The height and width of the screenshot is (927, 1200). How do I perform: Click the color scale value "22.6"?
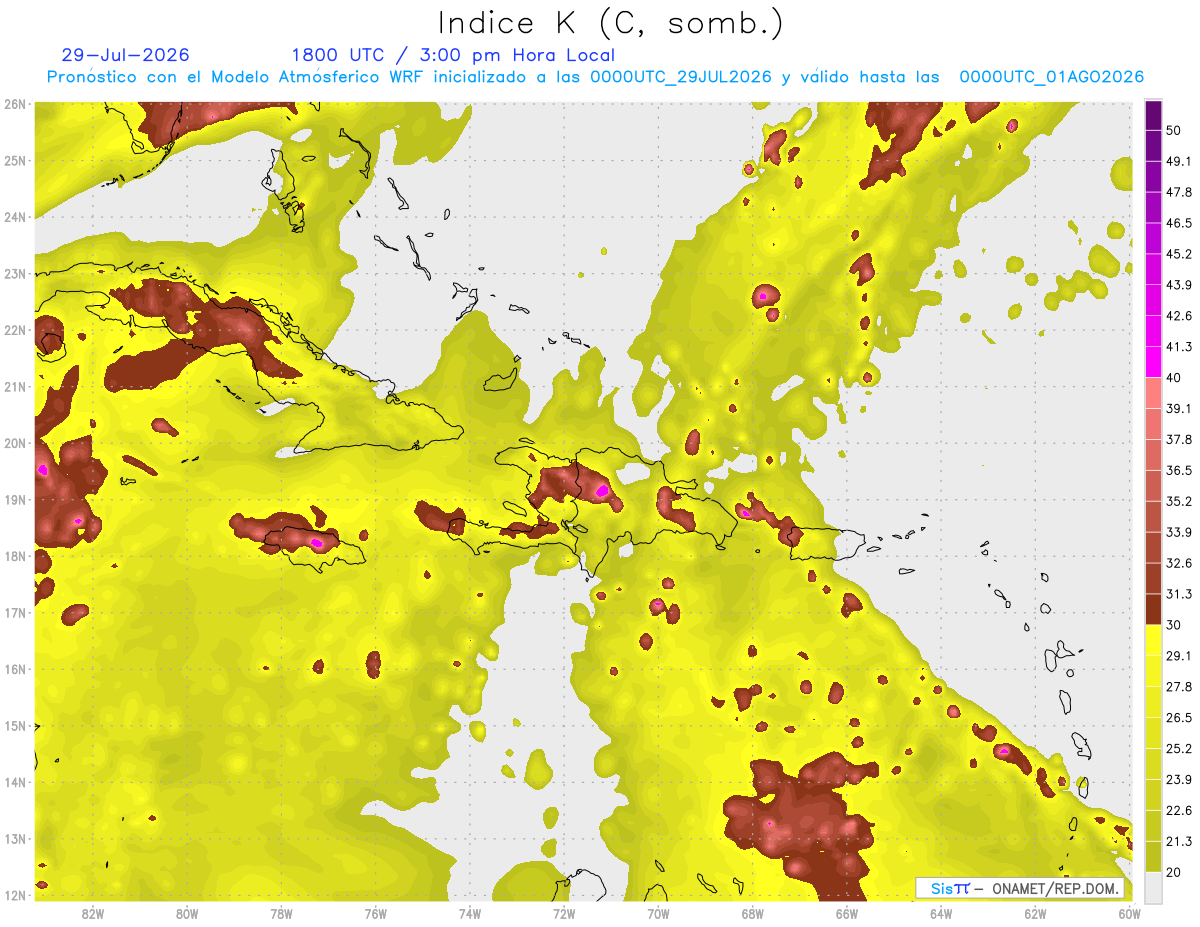(1179, 810)
